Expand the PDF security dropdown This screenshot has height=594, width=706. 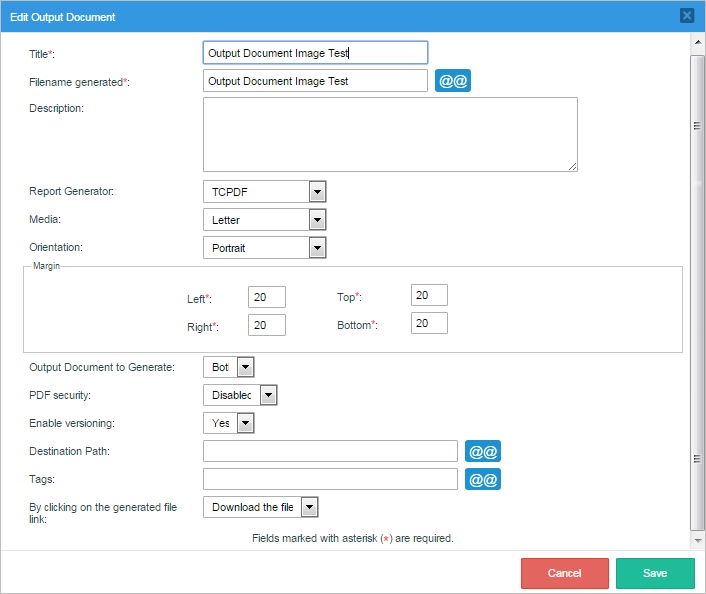coord(240,395)
